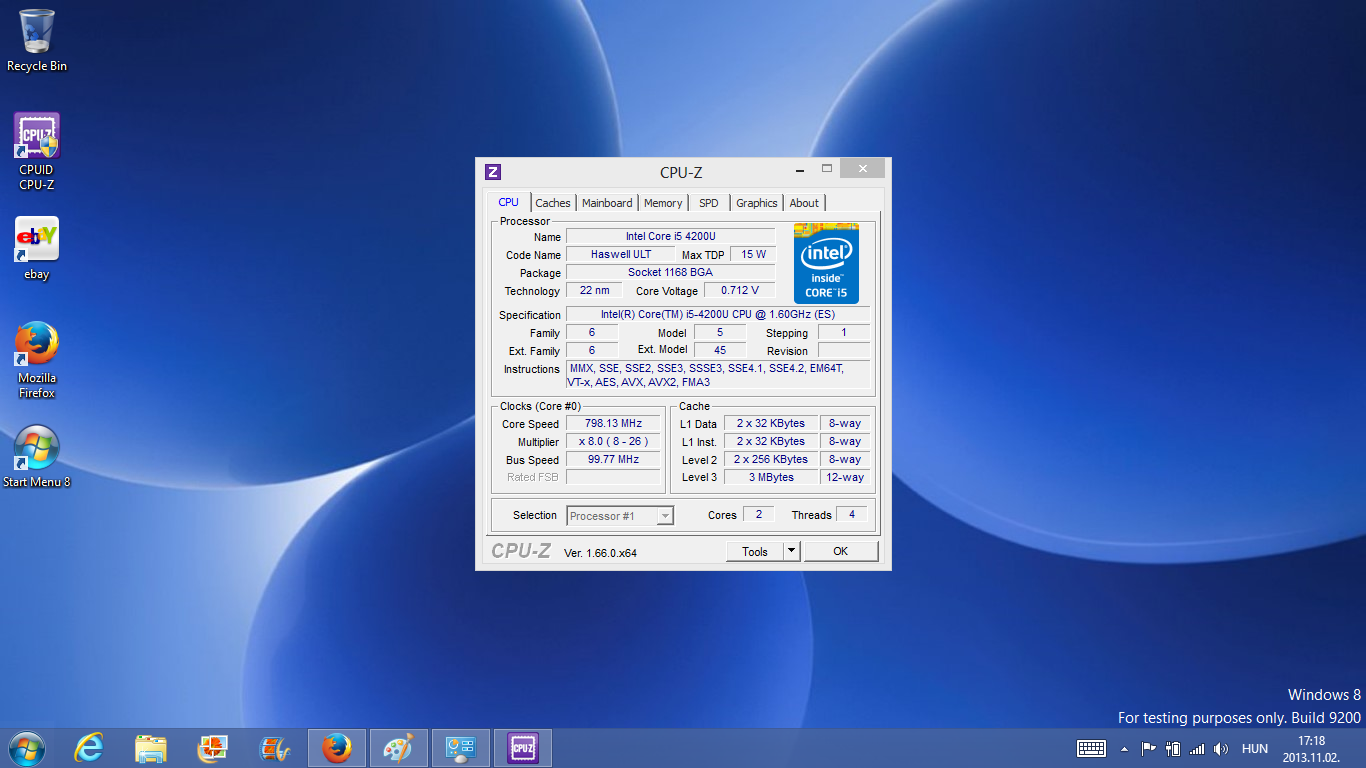Open the Mainboard tab
Viewport: 1366px width, 768px height.
[607, 203]
